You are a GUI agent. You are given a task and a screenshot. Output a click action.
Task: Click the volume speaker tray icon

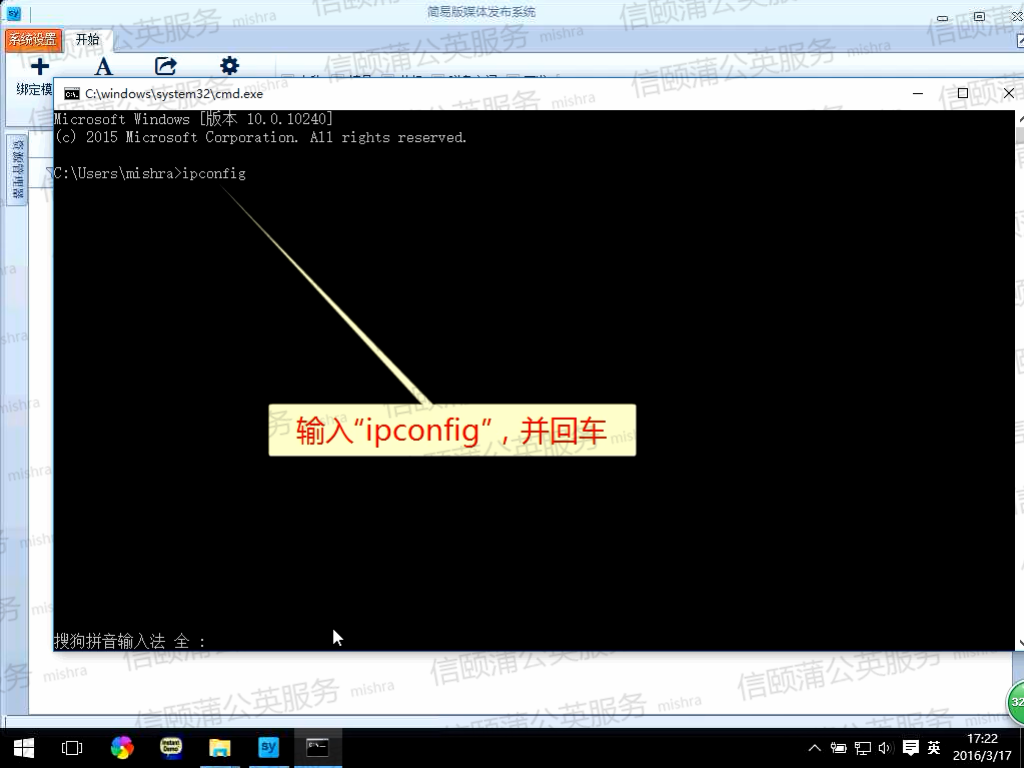pyautogui.click(x=884, y=748)
